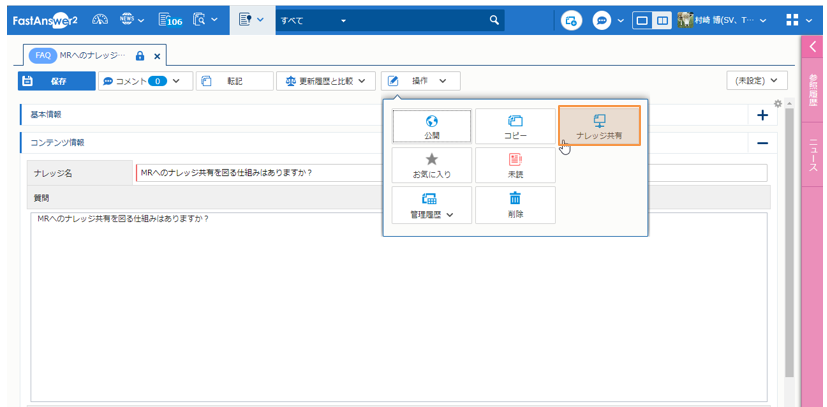The width and height of the screenshot is (827, 407).
Task: Open the apps grid menu in header
Action: coord(793,19)
